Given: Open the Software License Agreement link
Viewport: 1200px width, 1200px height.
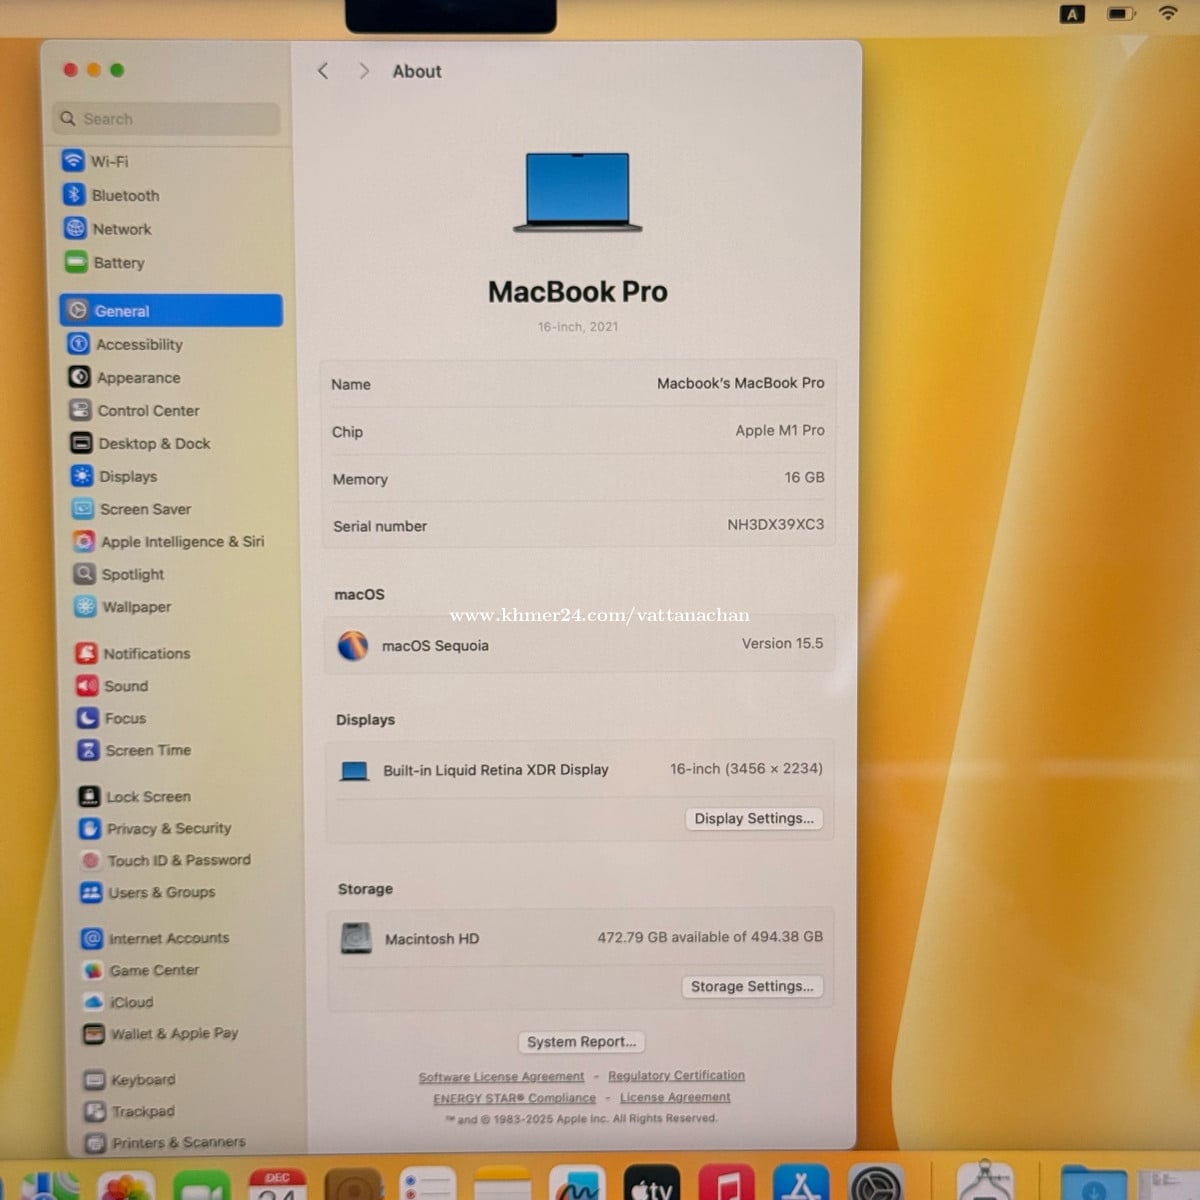Looking at the screenshot, I should pyautogui.click(x=501, y=1077).
